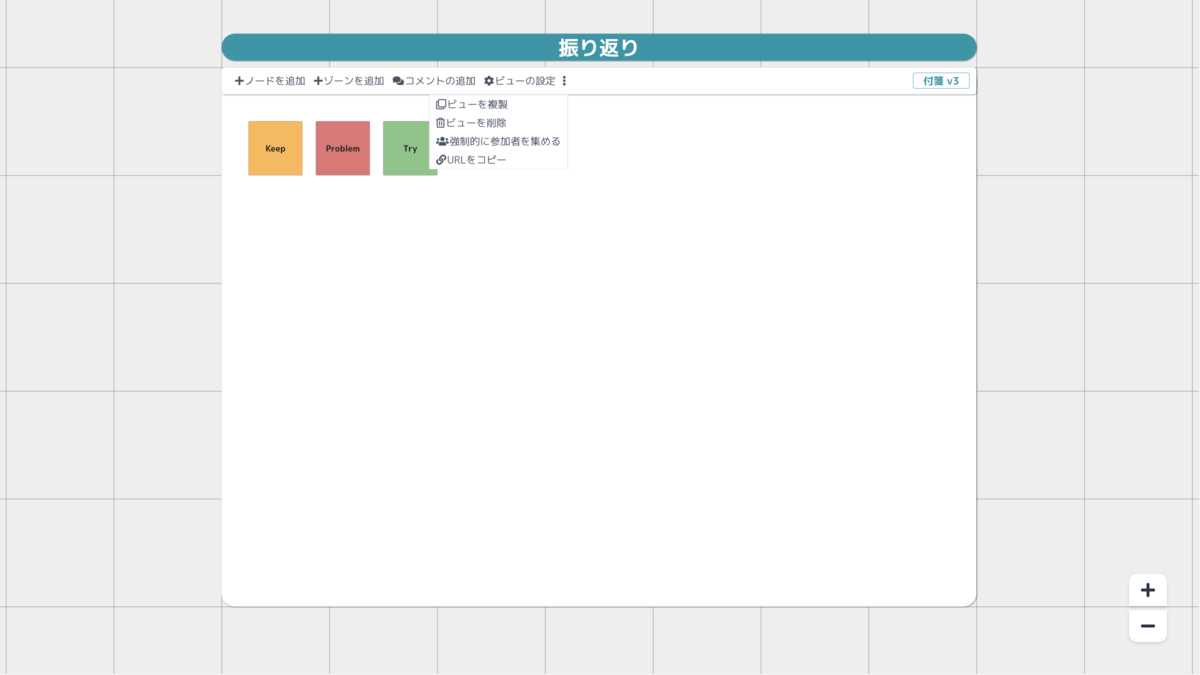
Task: Select the yellow Keep sticky note
Action: point(275,148)
